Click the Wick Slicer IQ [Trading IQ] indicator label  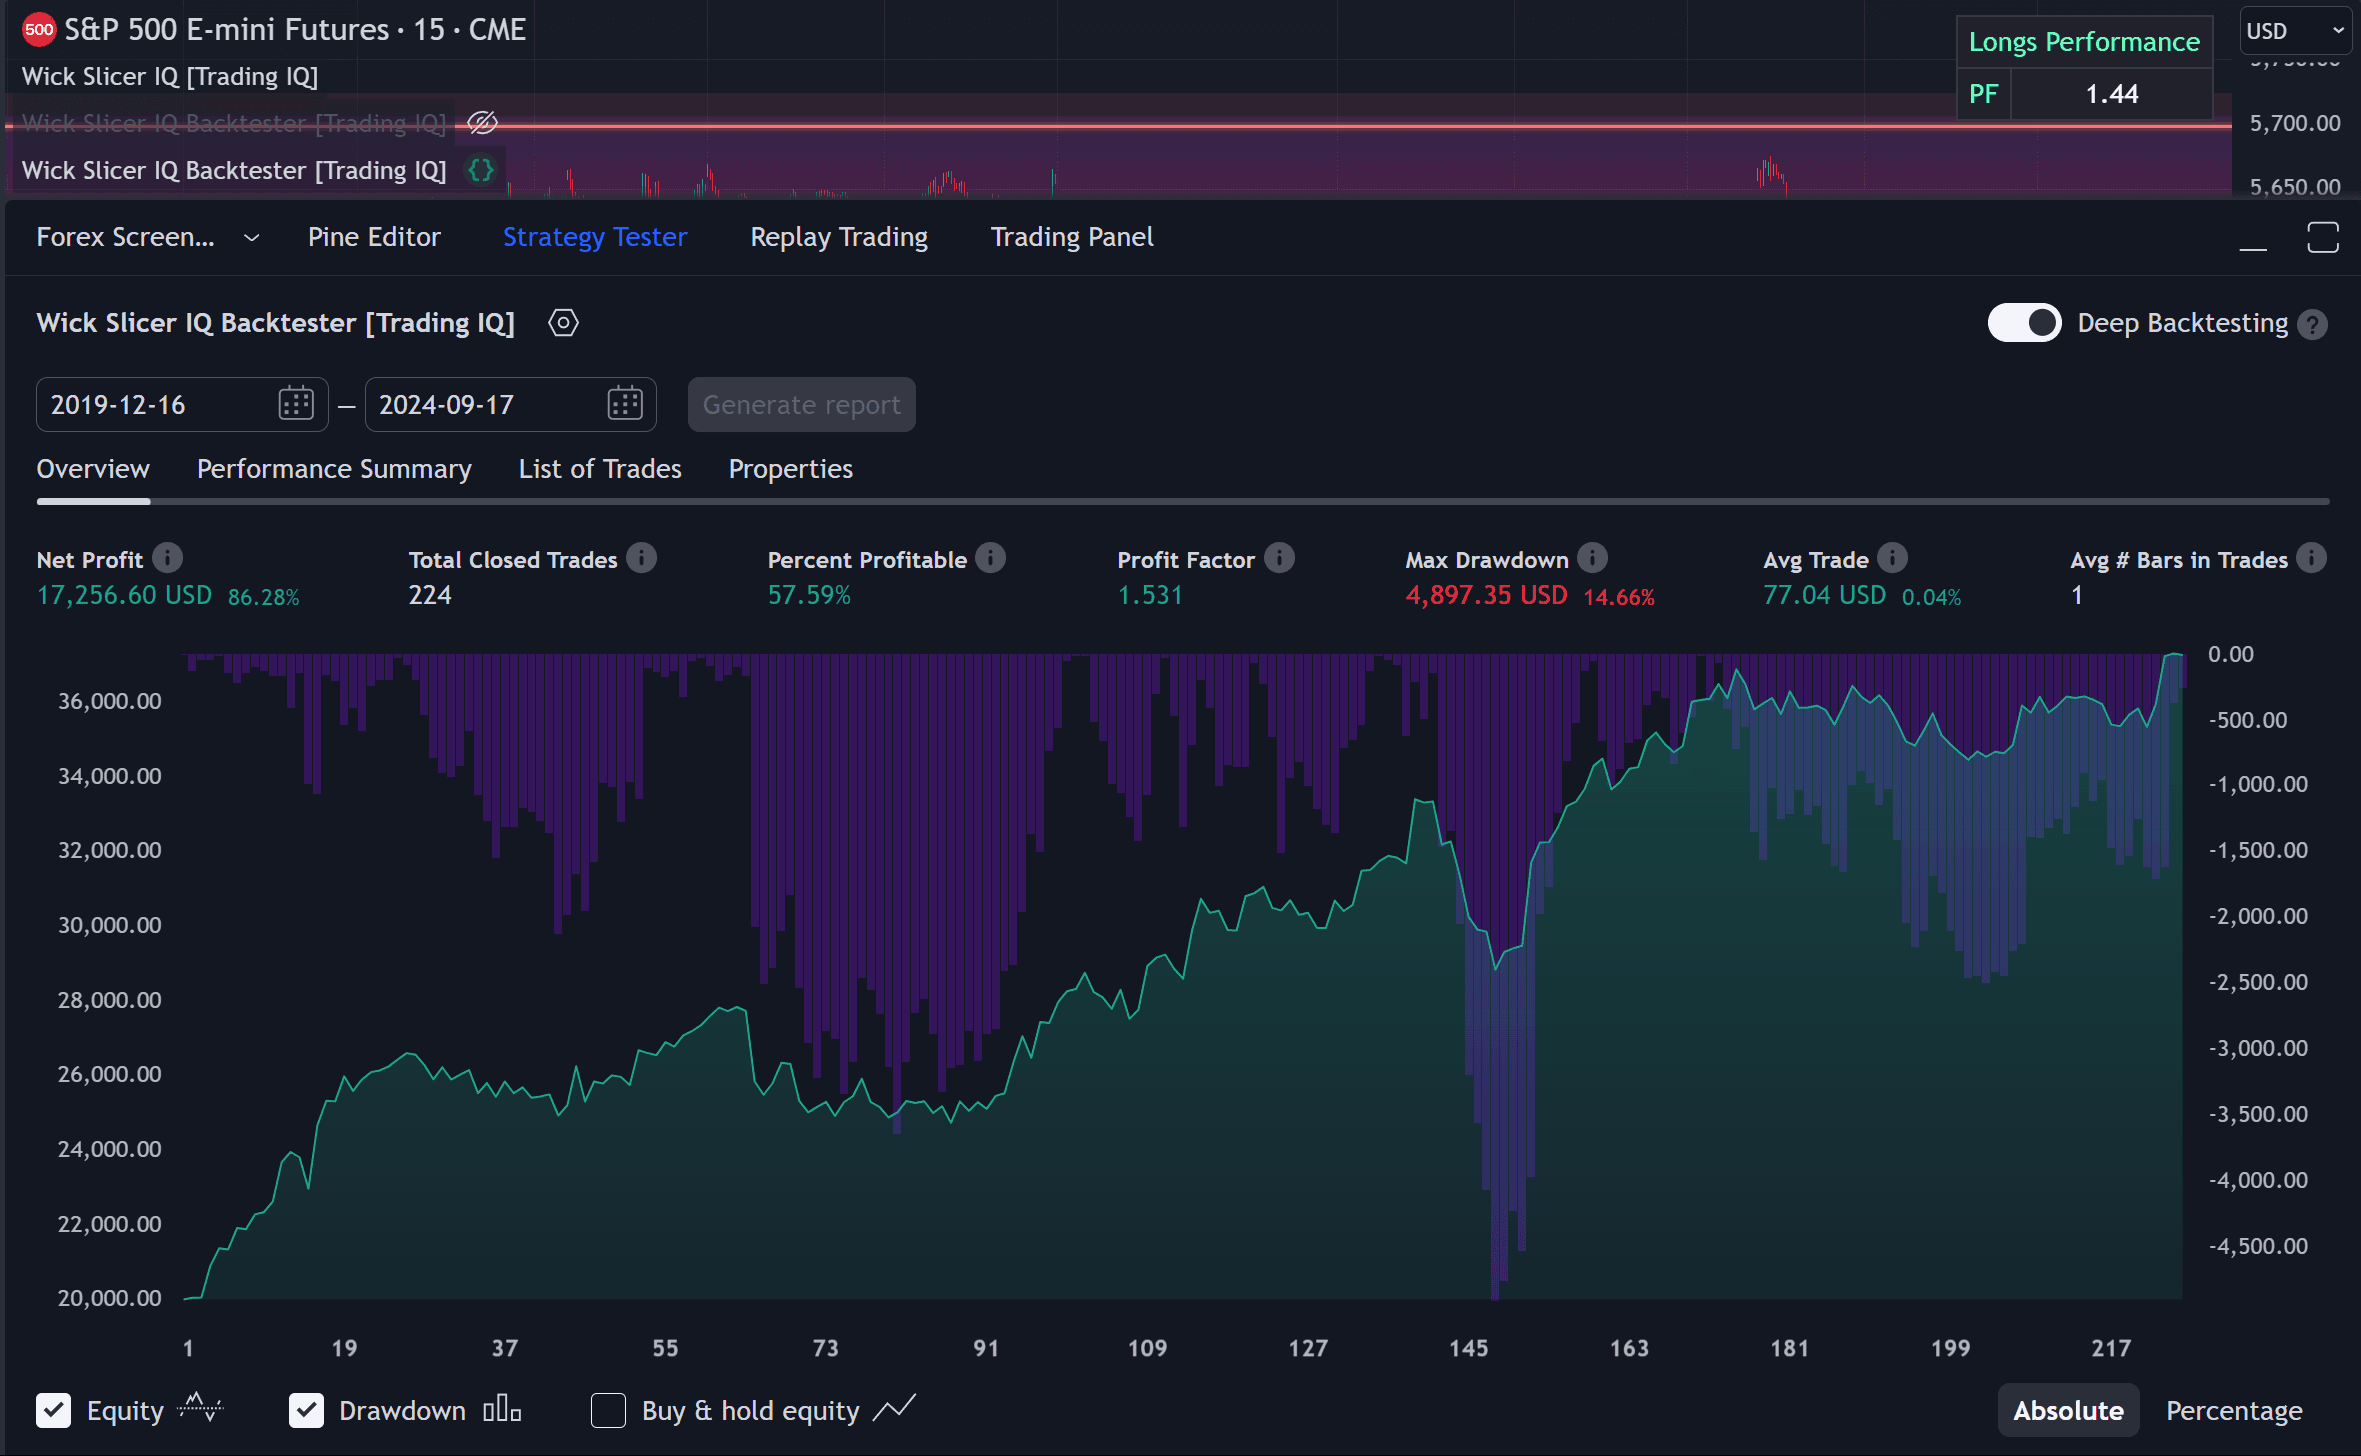pos(170,77)
